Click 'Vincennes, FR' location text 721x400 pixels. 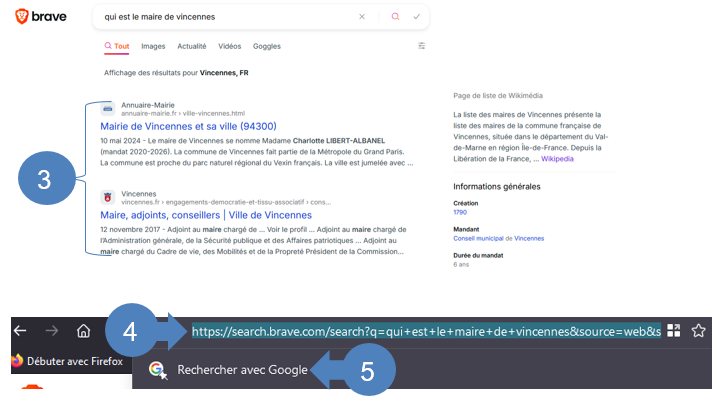coord(224,73)
